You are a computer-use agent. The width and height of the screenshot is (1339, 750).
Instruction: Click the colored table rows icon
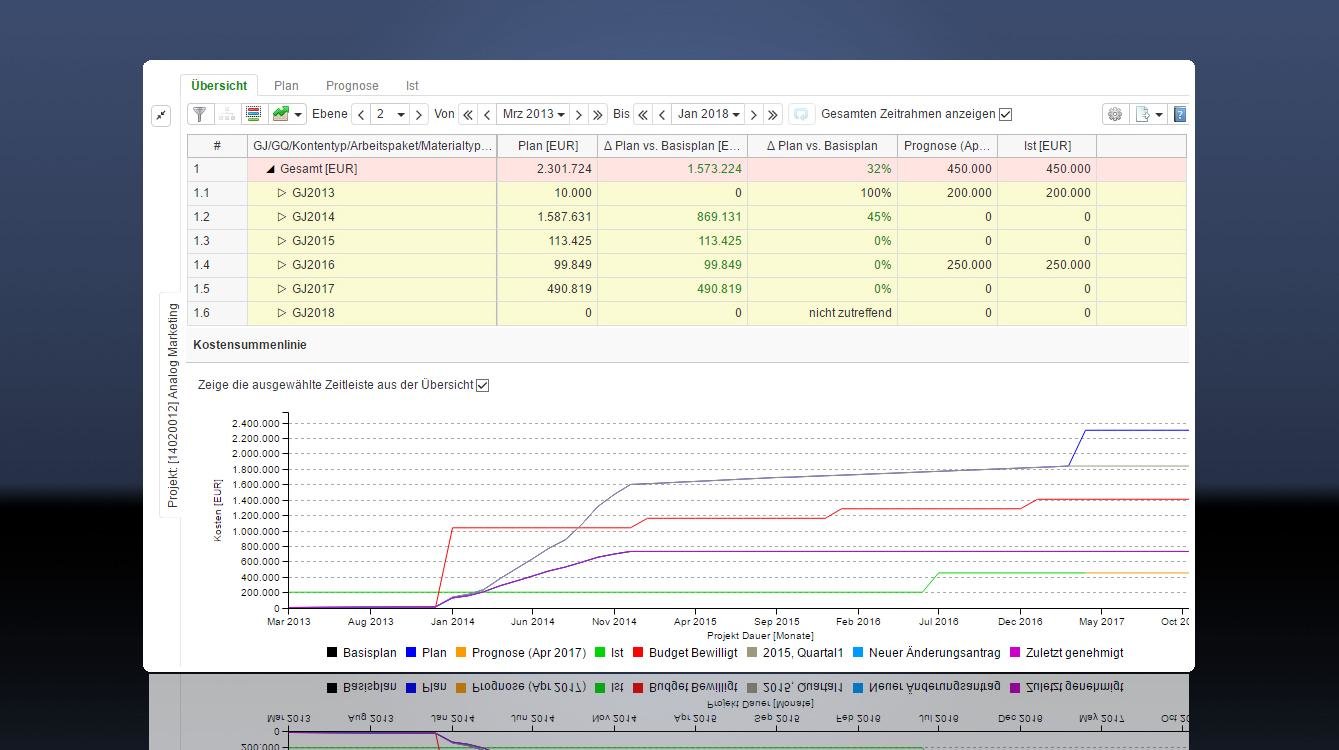coord(254,114)
